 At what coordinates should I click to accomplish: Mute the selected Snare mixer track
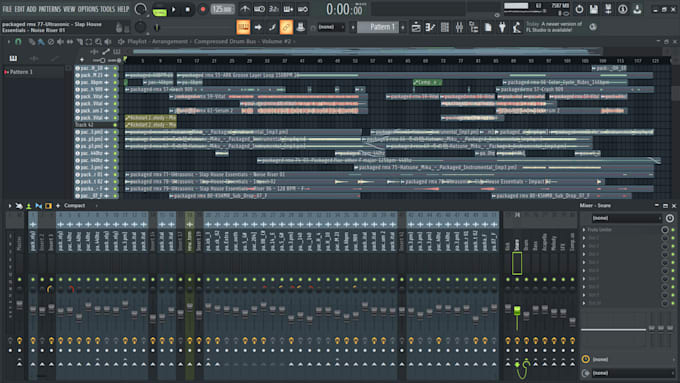click(517, 279)
